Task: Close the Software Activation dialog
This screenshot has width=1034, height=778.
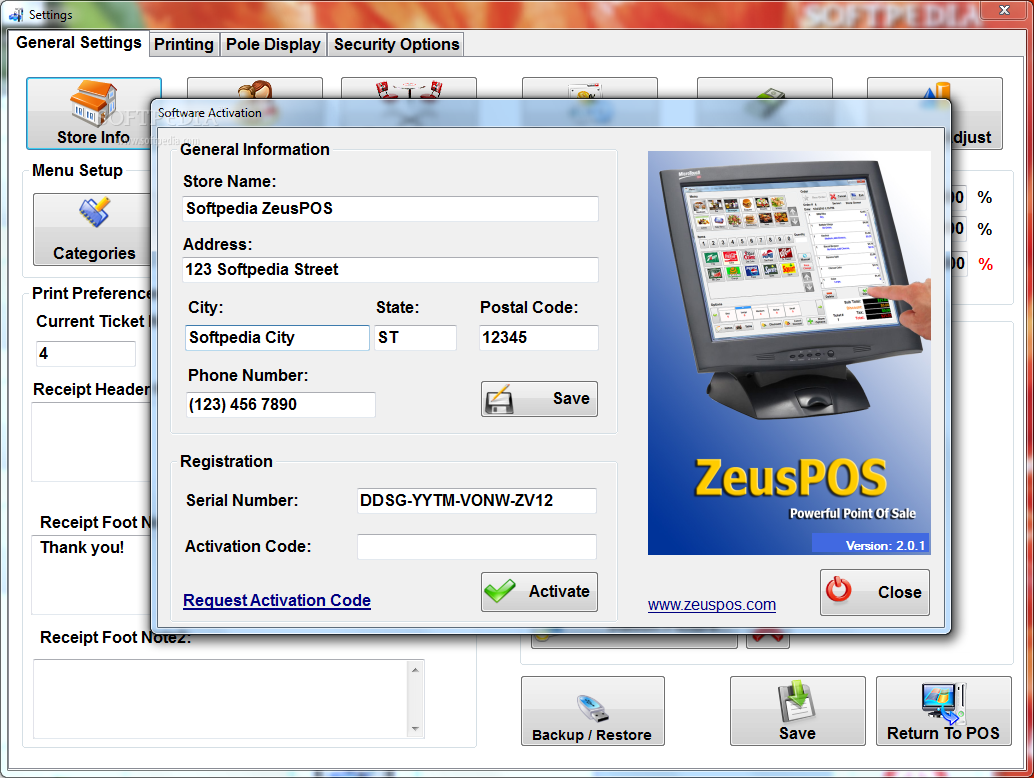Action: tap(874, 592)
